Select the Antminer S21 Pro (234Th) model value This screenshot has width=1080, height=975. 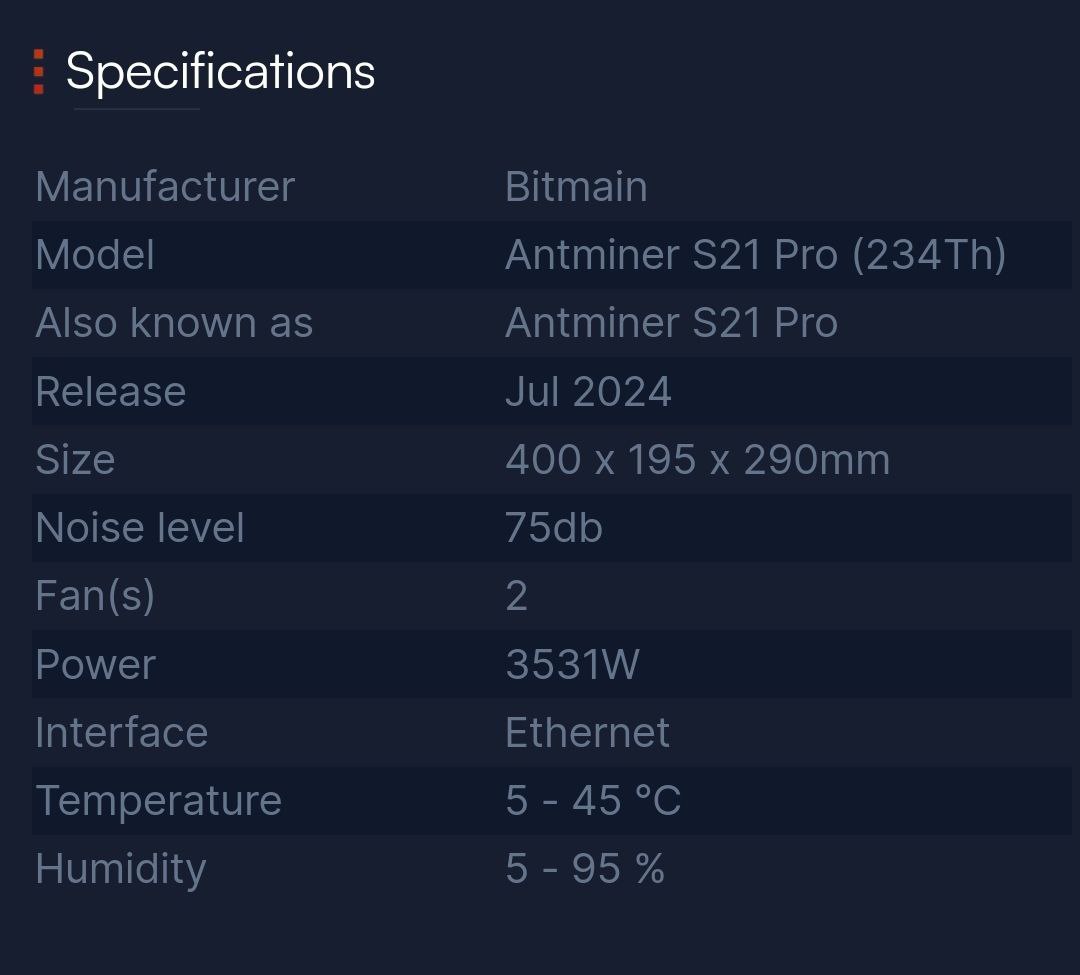(755, 255)
